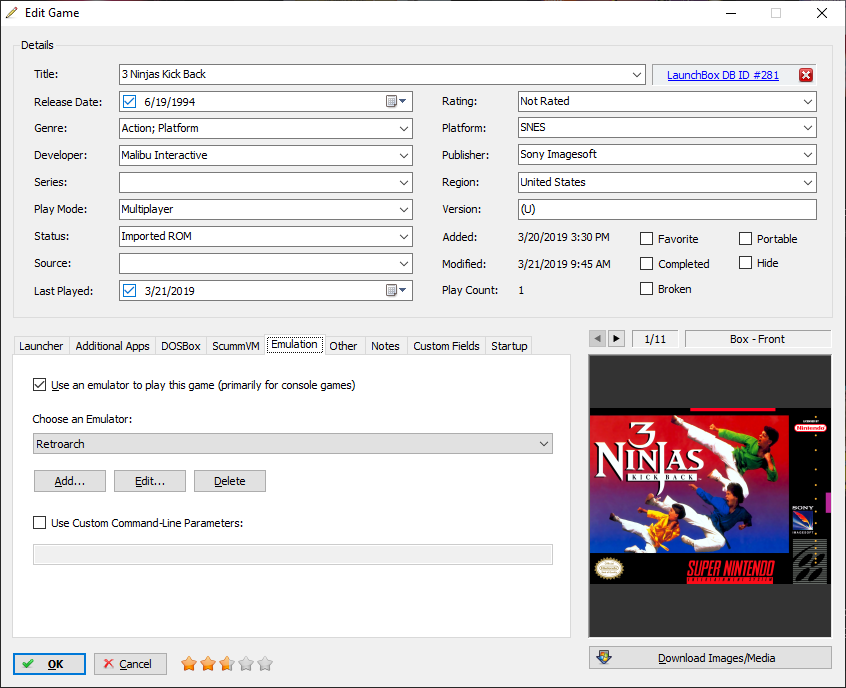Open the Notes tab

click(385, 346)
